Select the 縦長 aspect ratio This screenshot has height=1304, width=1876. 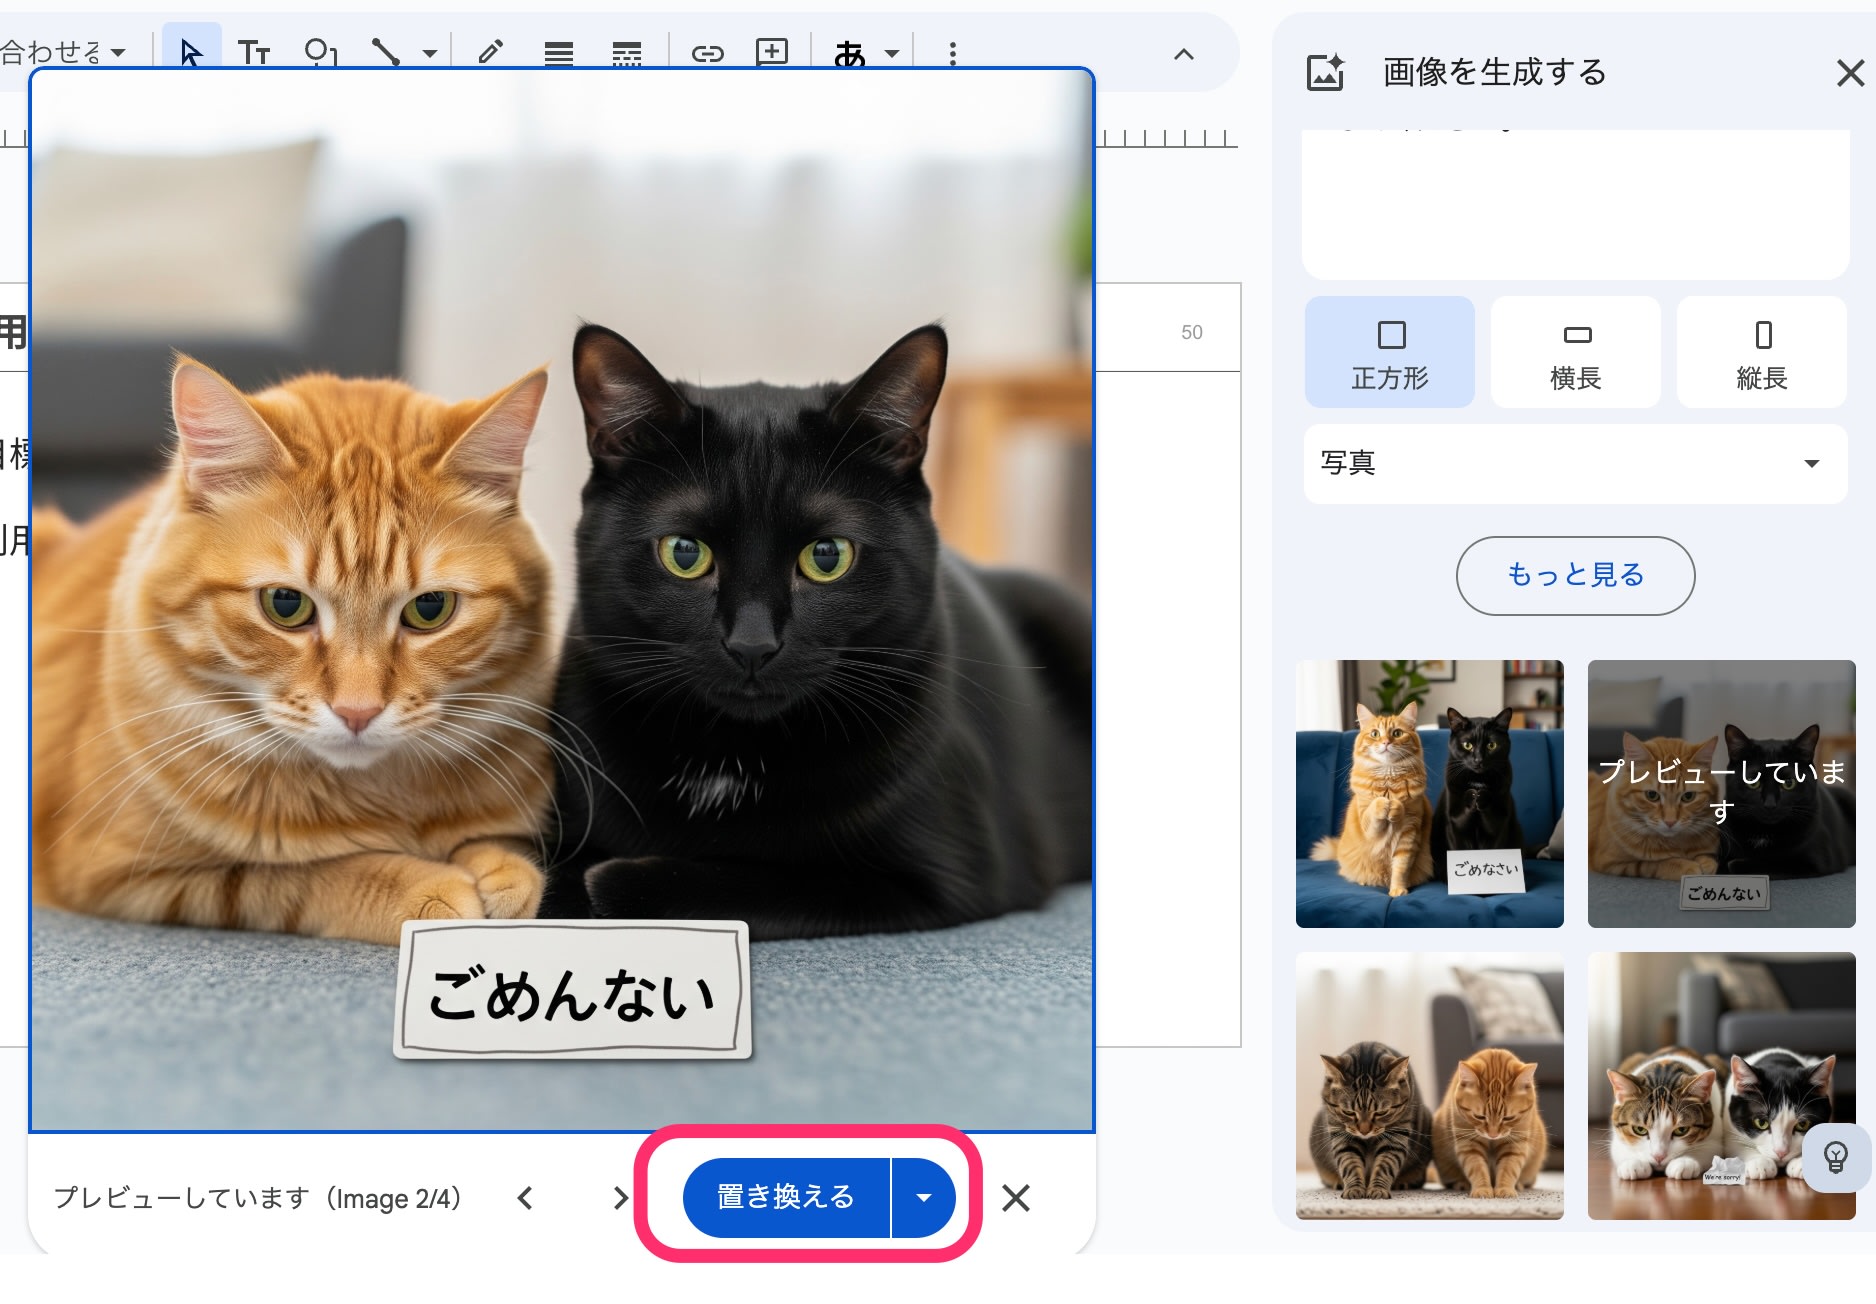pos(1761,352)
